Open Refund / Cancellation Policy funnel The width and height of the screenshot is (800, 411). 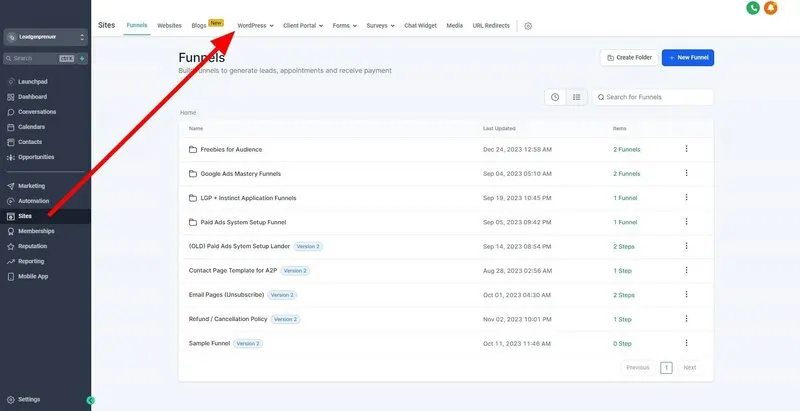click(x=228, y=319)
